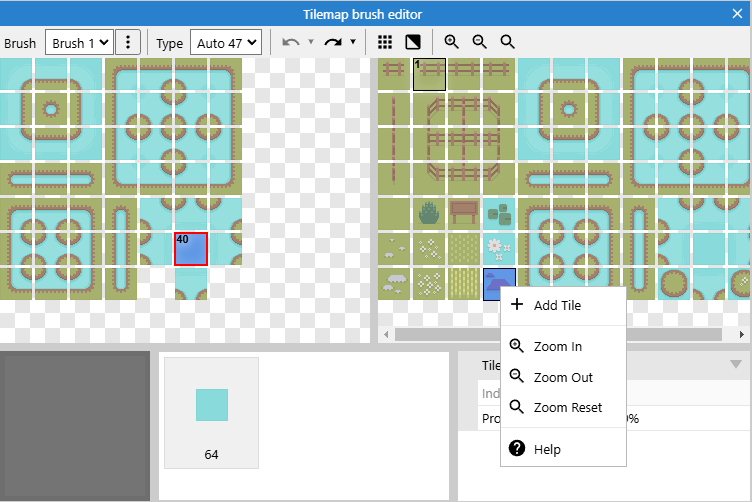This screenshot has width=752, height=502.
Task: Expand the undo history dropdown arrow
Action: point(311,43)
